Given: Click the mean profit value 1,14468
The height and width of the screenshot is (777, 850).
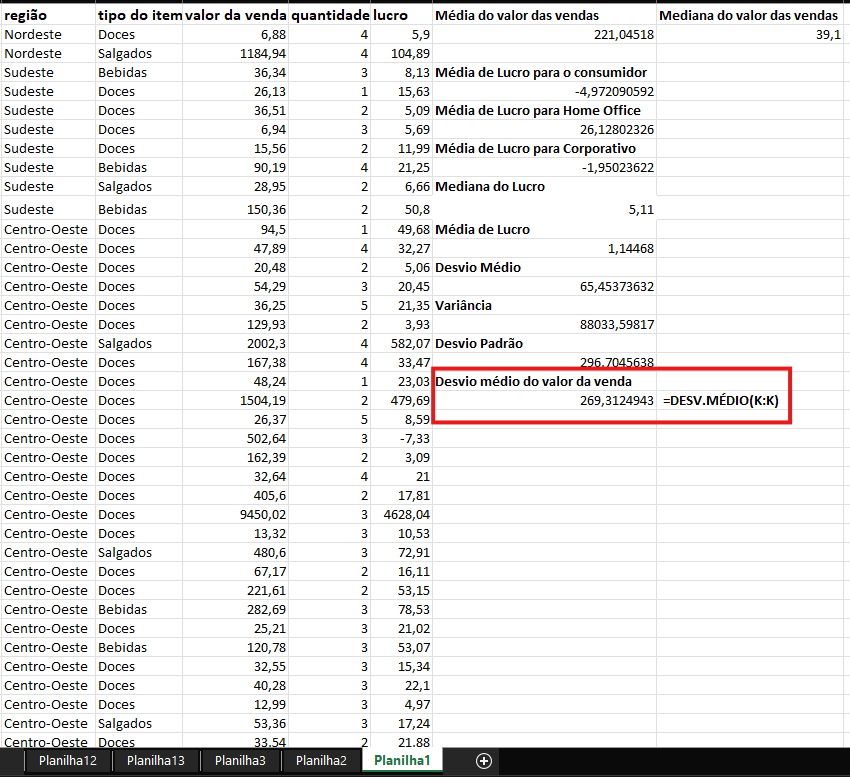Looking at the screenshot, I should coord(544,248).
